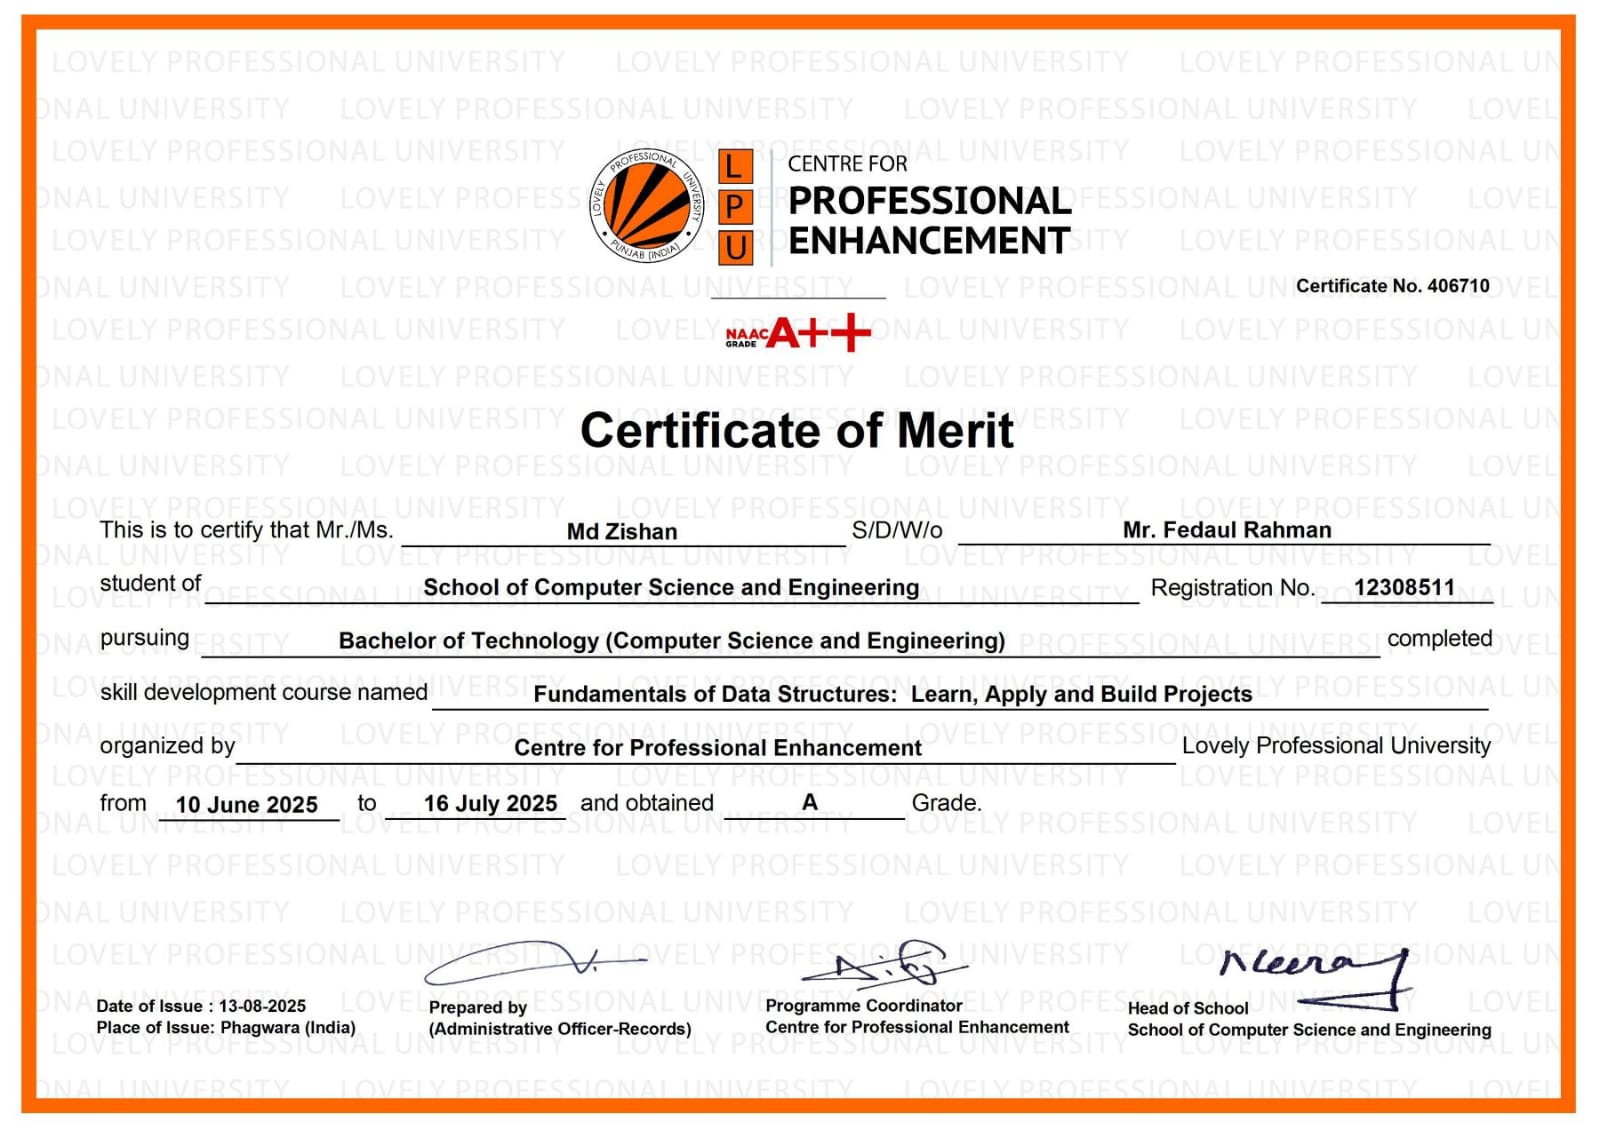Click the orange 'U' letter block
This screenshot has width=1600, height=1130.
coord(735,247)
